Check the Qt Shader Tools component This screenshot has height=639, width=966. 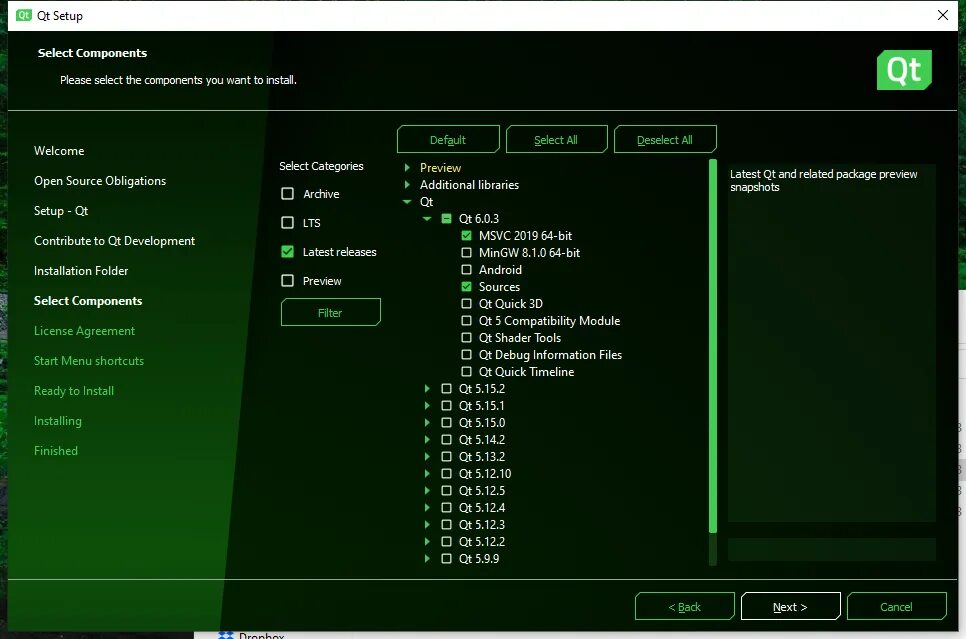[466, 338]
